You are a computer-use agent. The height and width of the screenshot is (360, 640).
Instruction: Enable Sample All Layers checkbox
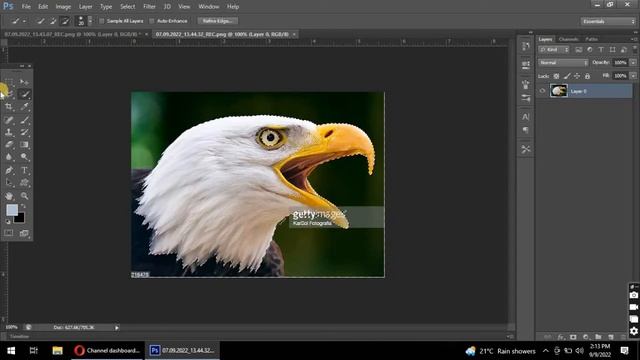(102, 21)
